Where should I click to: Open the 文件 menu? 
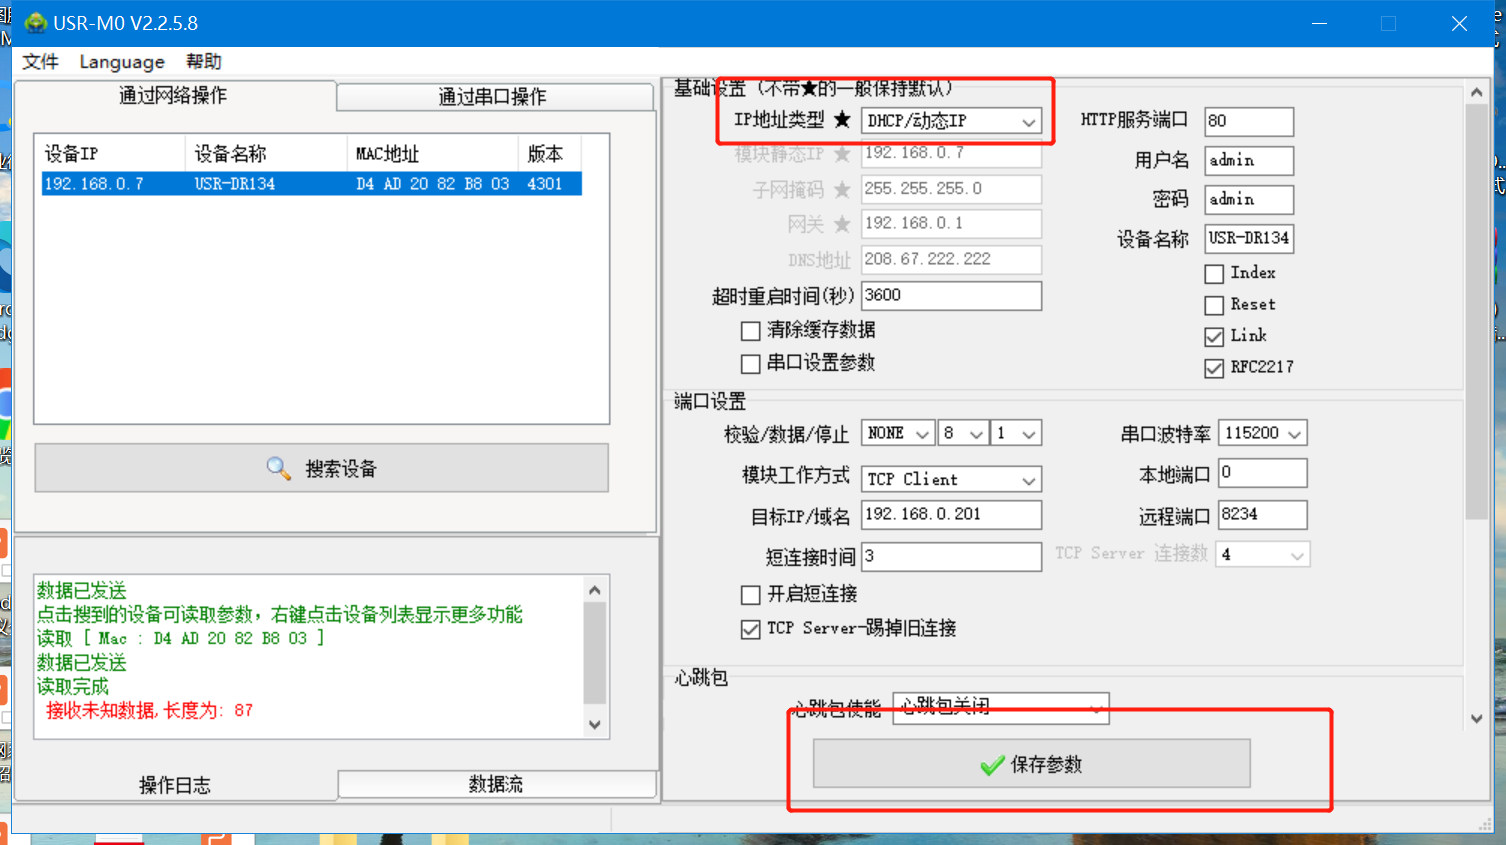click(x=40, y=62)
